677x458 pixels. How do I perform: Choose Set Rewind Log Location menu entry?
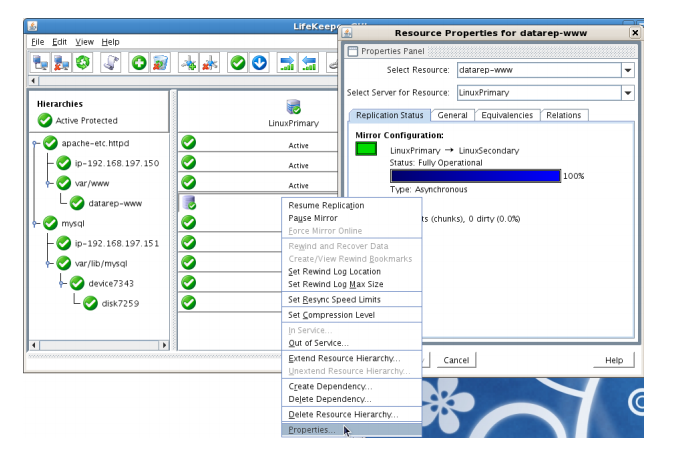pyautogui.click(x=351, y=272)
